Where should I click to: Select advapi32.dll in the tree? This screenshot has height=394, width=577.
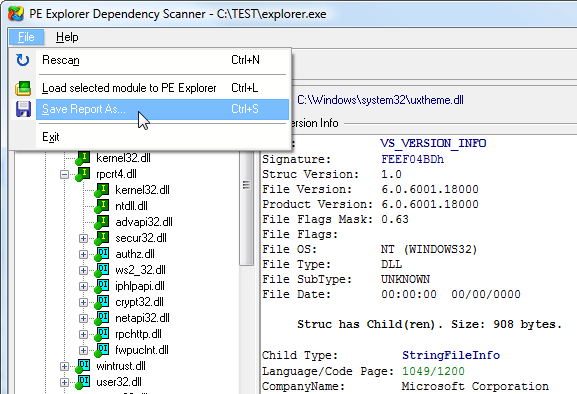pyautogui.click(x=144, y=222)
